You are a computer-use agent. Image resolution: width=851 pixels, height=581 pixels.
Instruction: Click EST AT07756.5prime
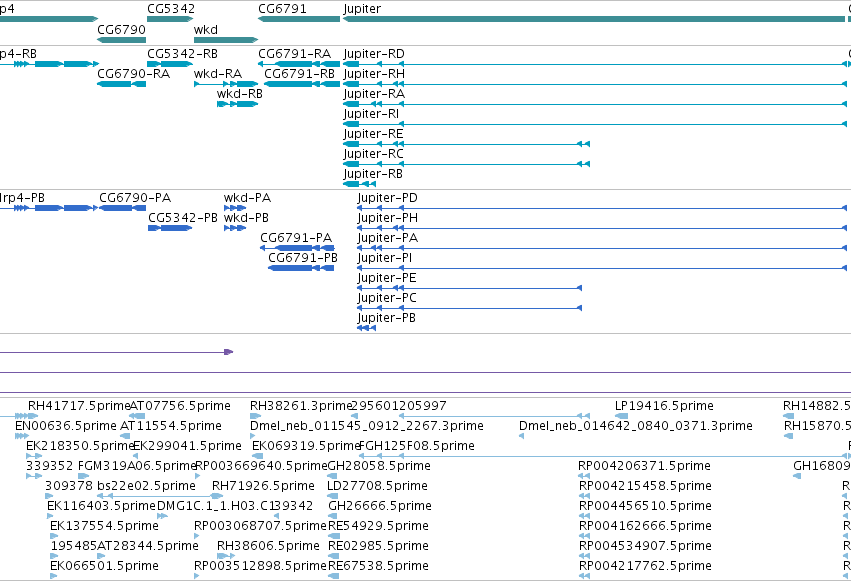[180, 406]
